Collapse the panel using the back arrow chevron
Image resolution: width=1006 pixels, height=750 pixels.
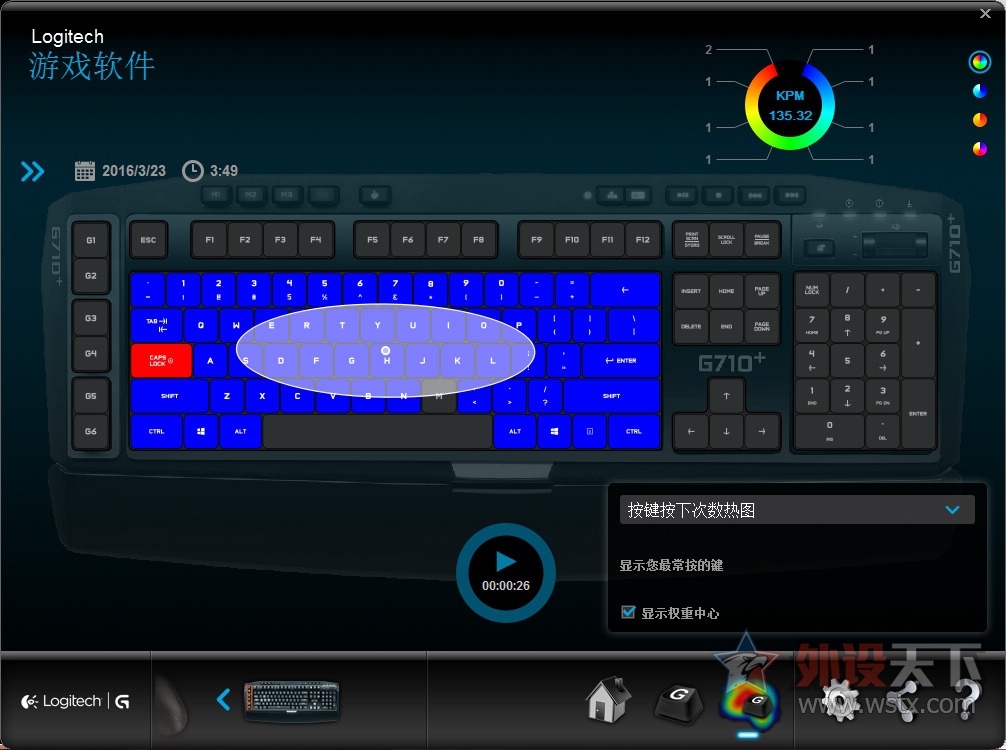click(223, 700)
